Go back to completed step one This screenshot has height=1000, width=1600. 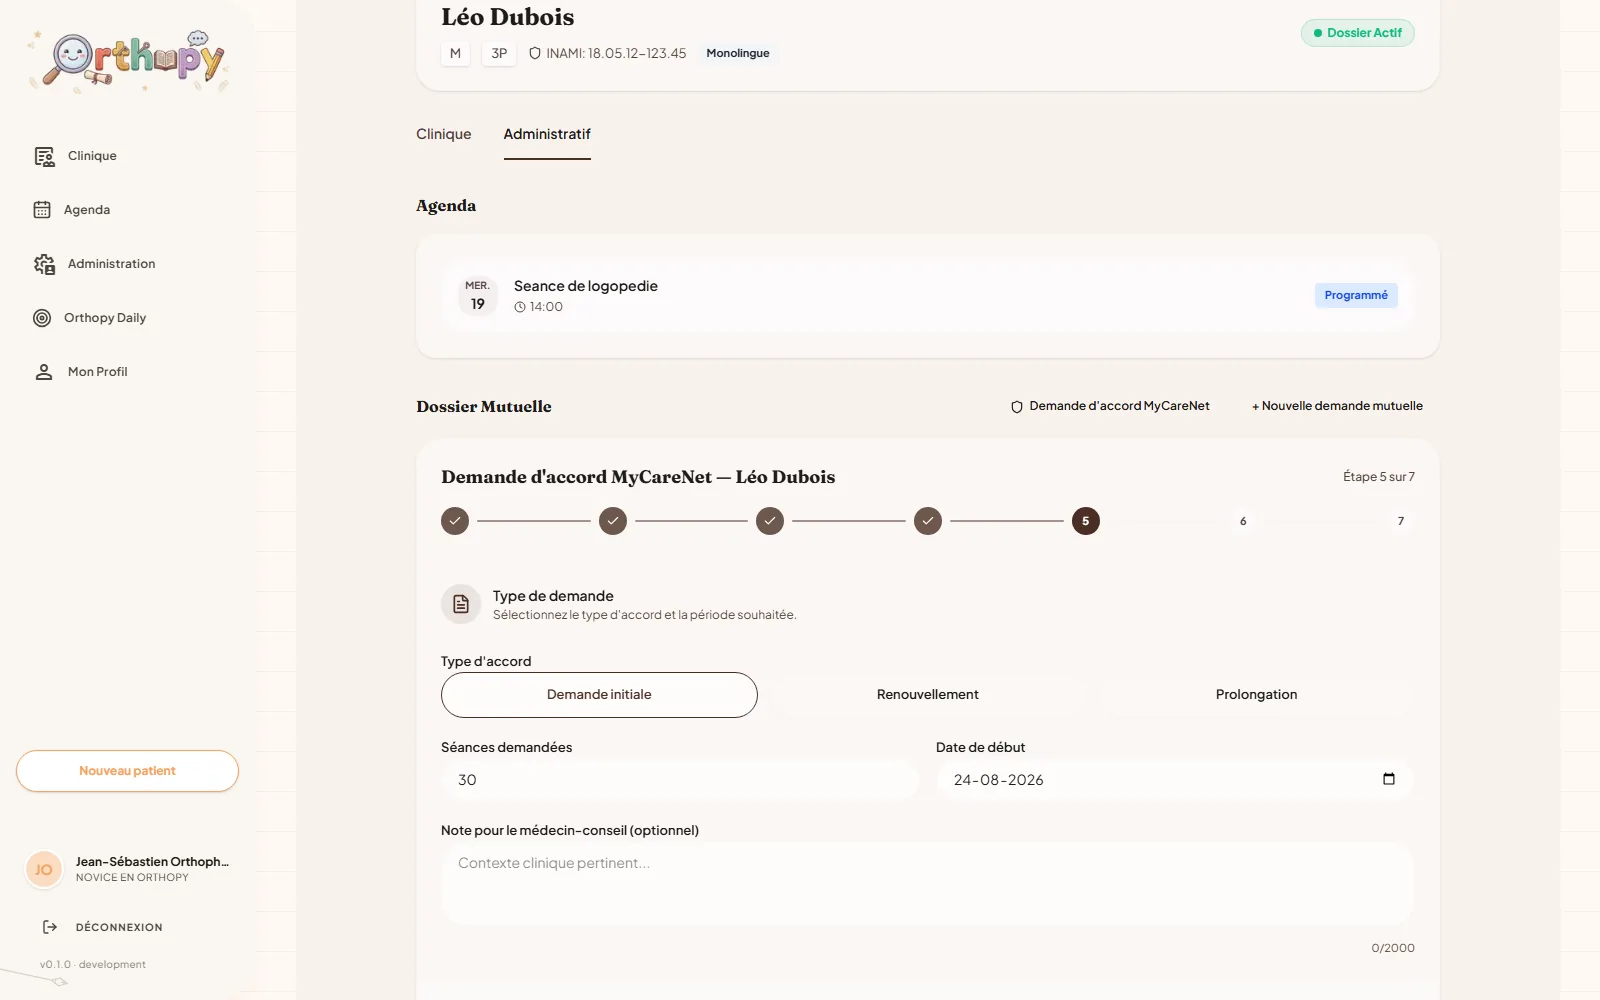[x=455, y=521]
